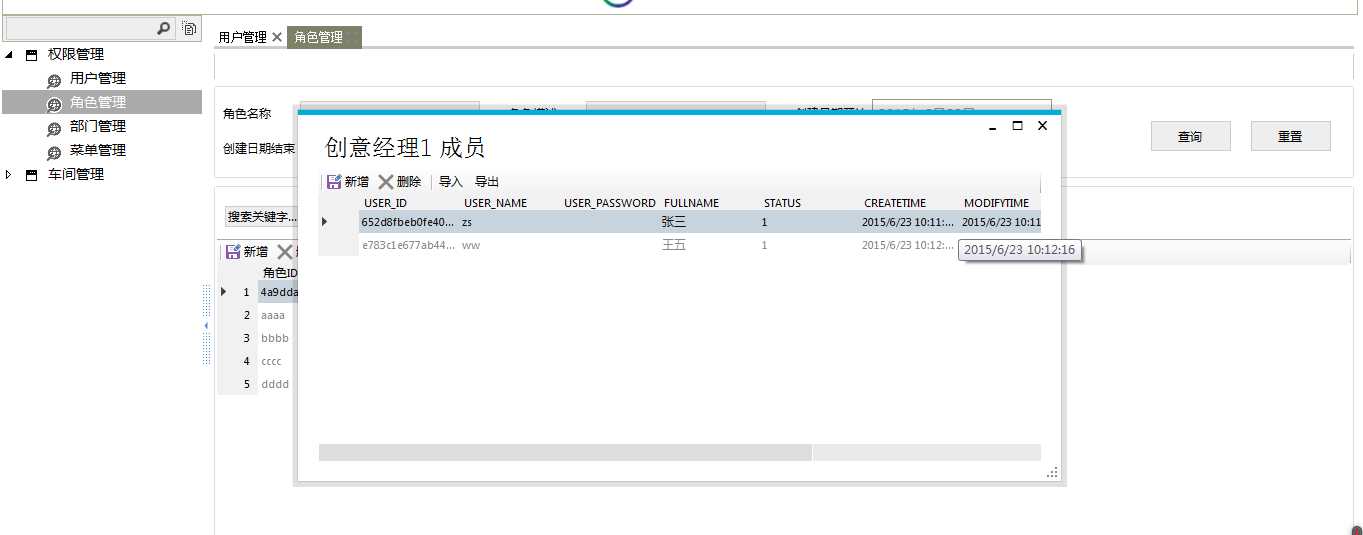
Task: Select the row with user id 652d8fbeb0fe40
Action: tap(680, 222)
